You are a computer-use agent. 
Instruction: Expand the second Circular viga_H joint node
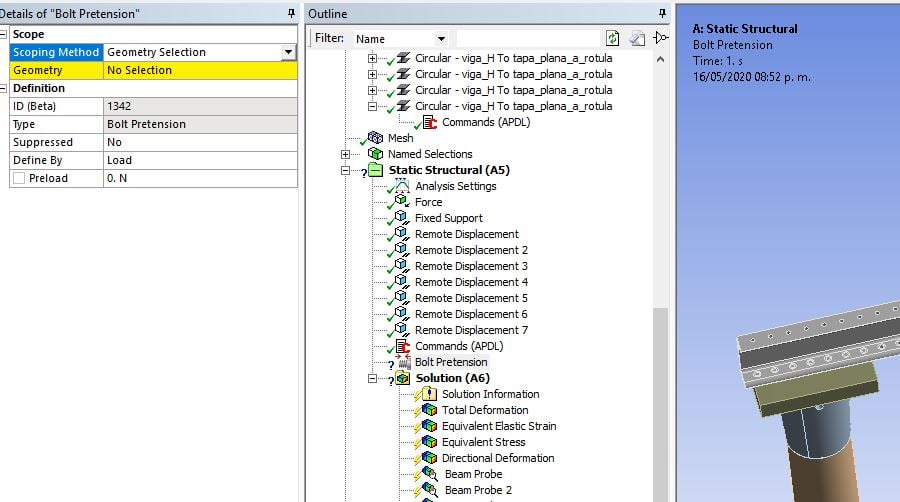pyautogui.click(x=373, y=74)
